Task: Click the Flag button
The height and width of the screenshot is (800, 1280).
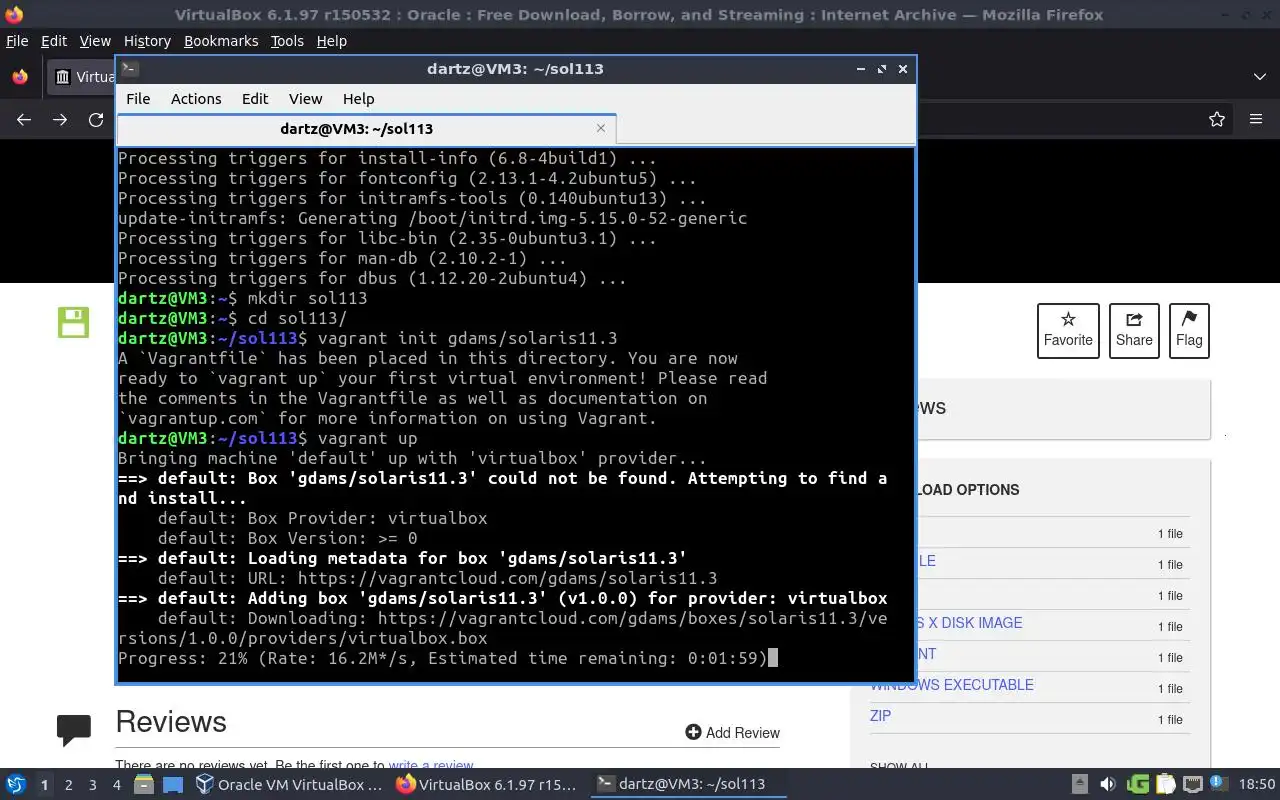Action: (1189, 330)
